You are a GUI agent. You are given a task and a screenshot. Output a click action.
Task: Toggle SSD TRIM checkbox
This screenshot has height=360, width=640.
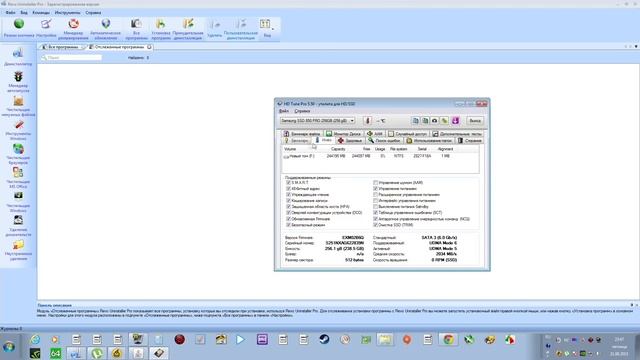(x=376, y=225)
